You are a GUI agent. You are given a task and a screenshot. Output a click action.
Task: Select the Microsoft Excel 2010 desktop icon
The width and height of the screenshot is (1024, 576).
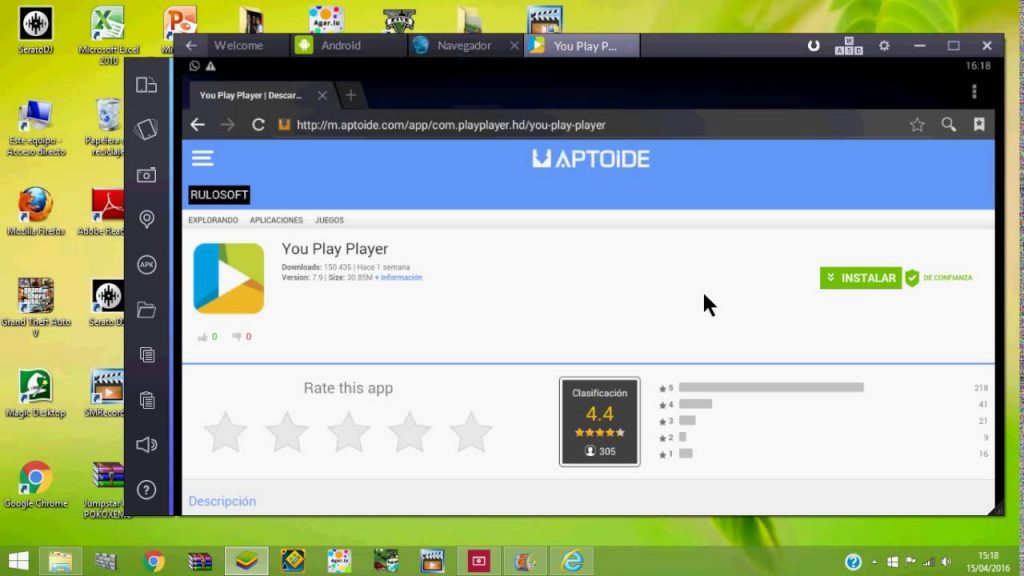click(108, 36)
